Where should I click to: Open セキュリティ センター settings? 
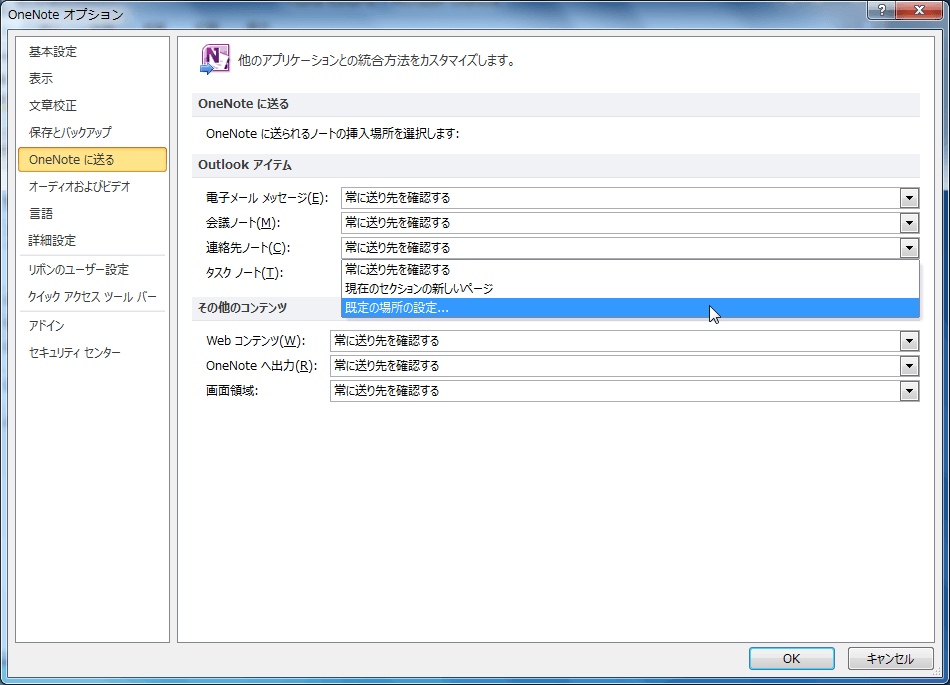coord(92,352)
